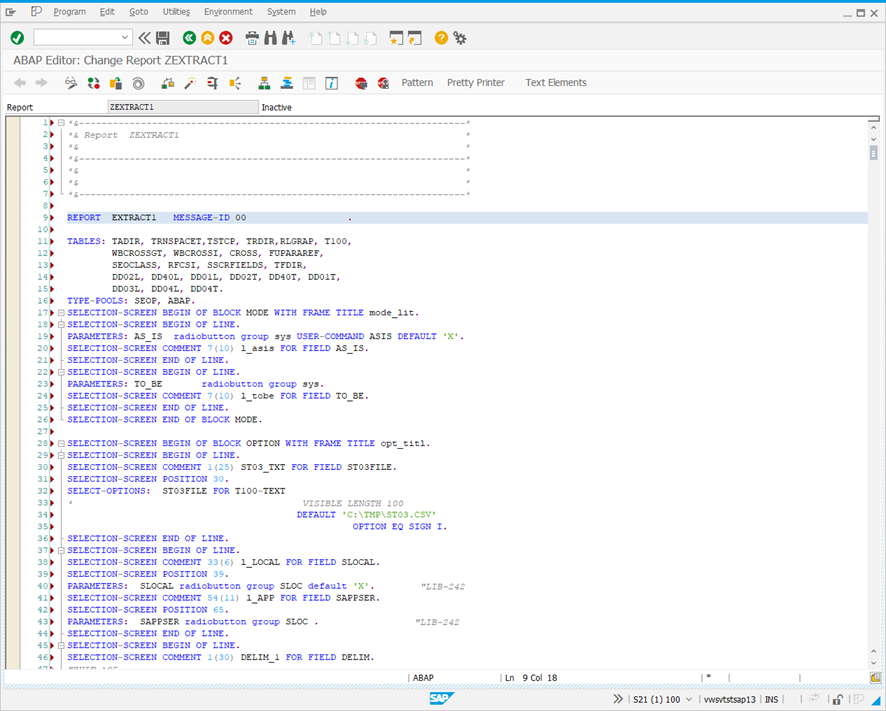
Task: Click the Customize Local Layout gear icon
Action: pyautogui.click(x=459, y=37)
